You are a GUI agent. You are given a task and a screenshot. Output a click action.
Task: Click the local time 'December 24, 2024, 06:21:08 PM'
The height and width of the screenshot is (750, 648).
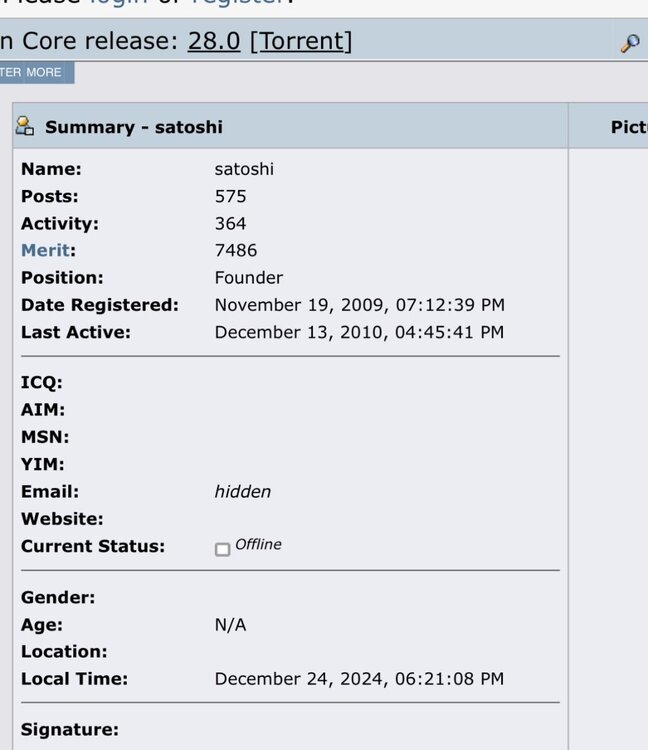point(359,679)
